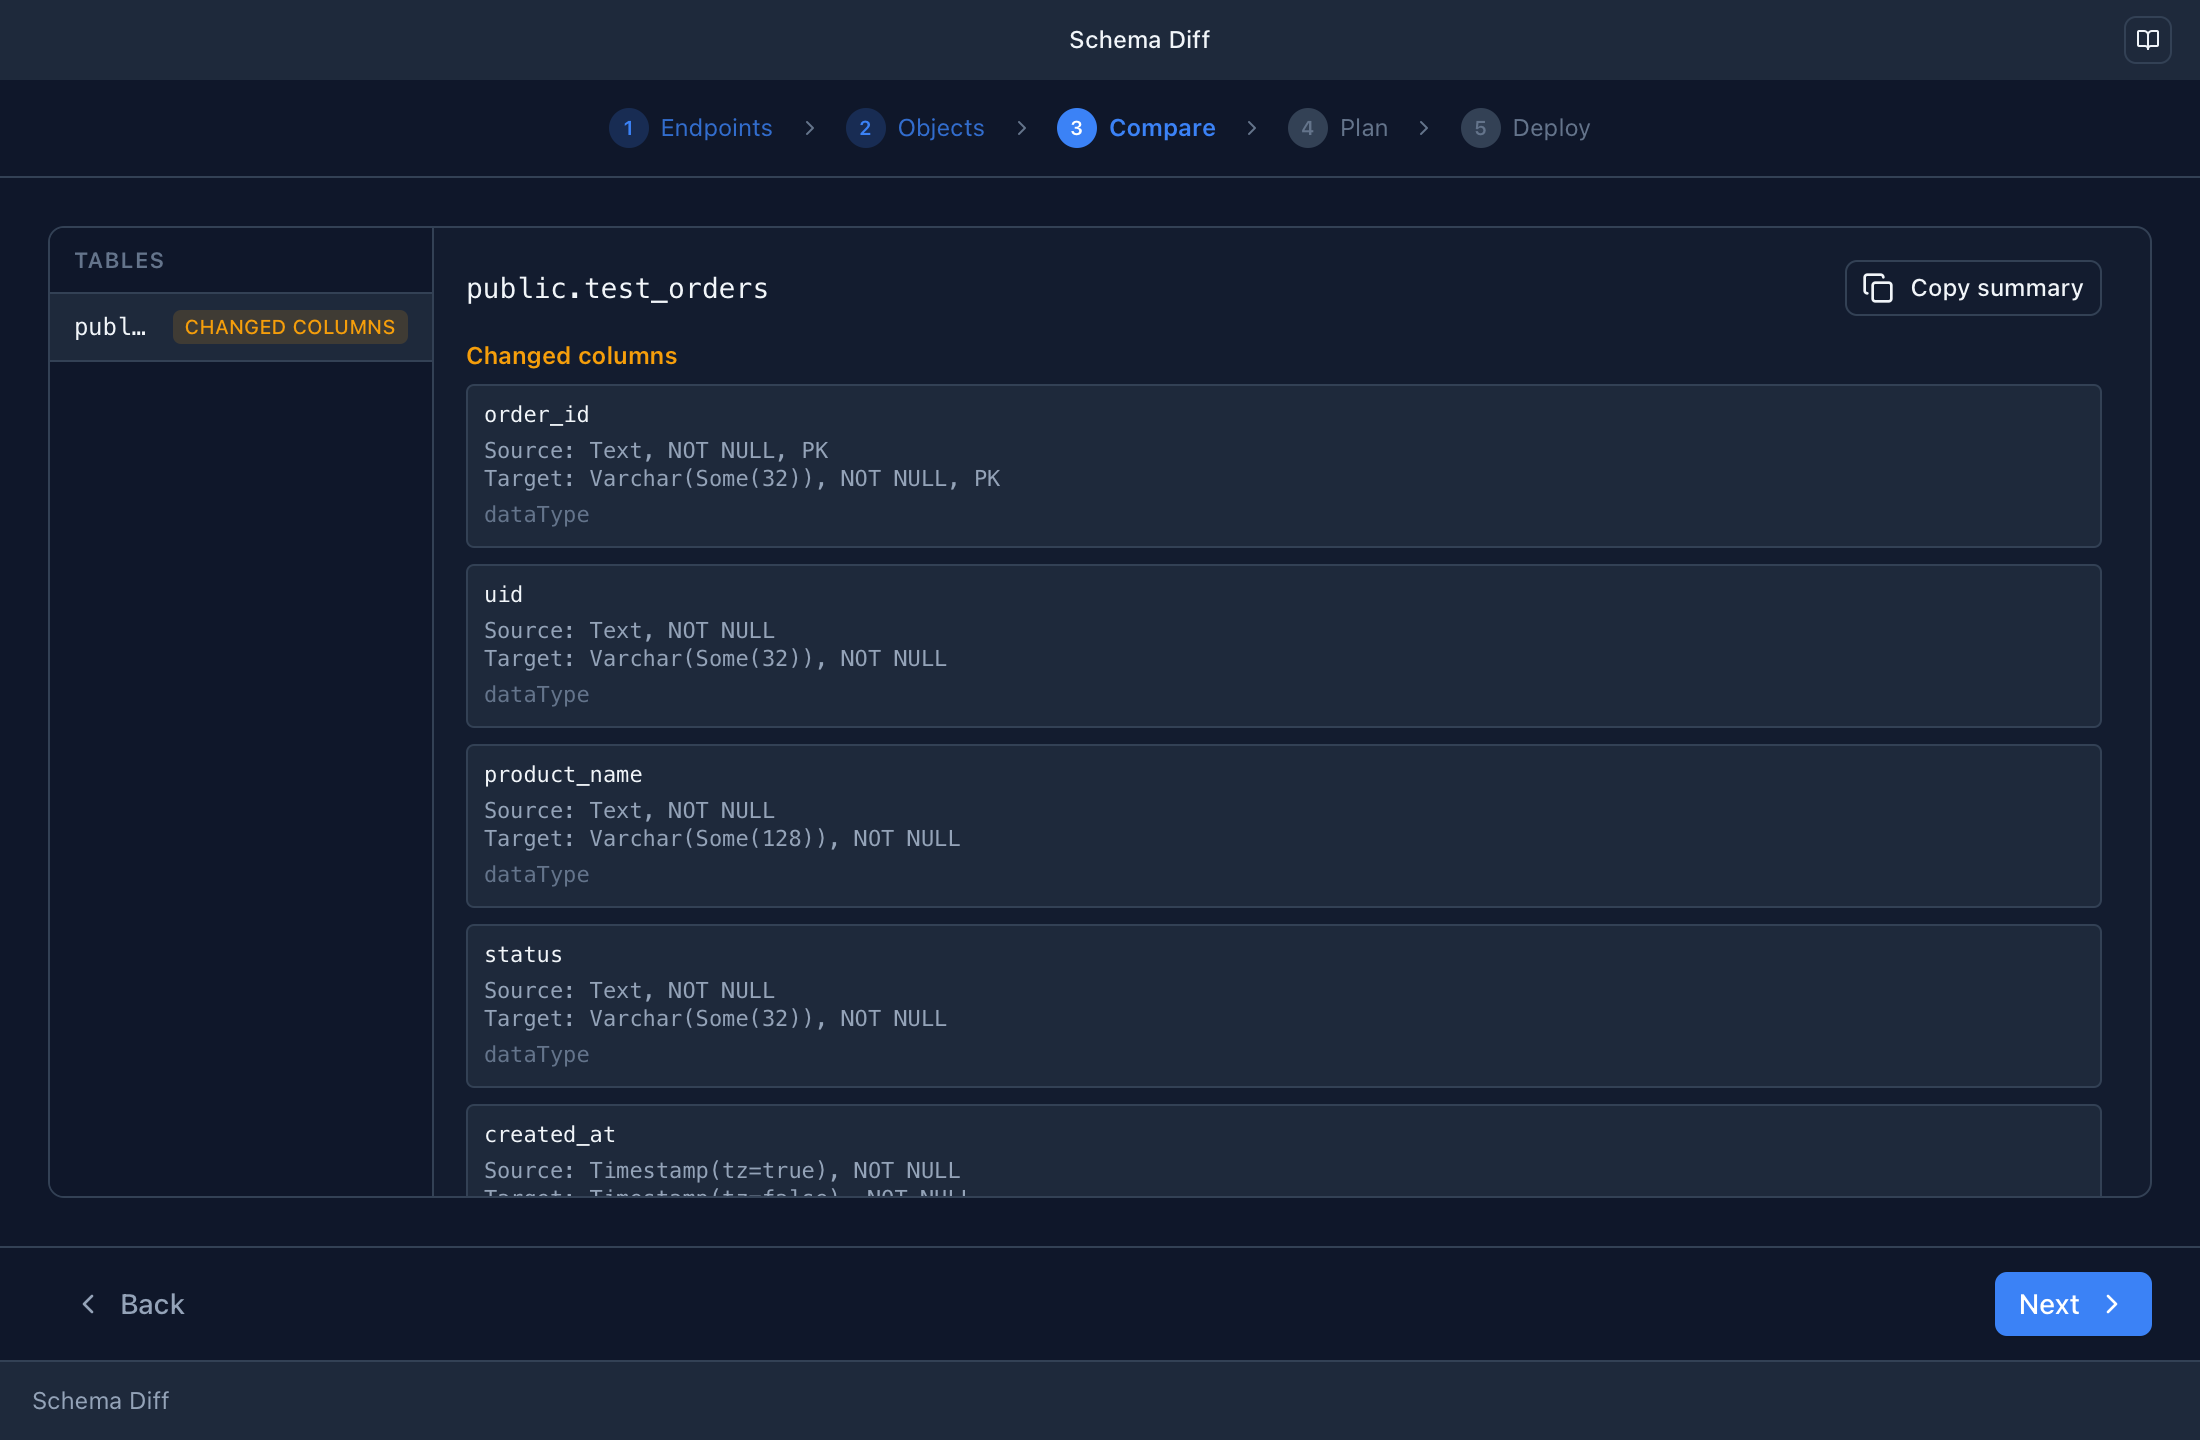
Task: Click order_id Target Varchar(Some(32)) PK line
Action: pos(742,478)
